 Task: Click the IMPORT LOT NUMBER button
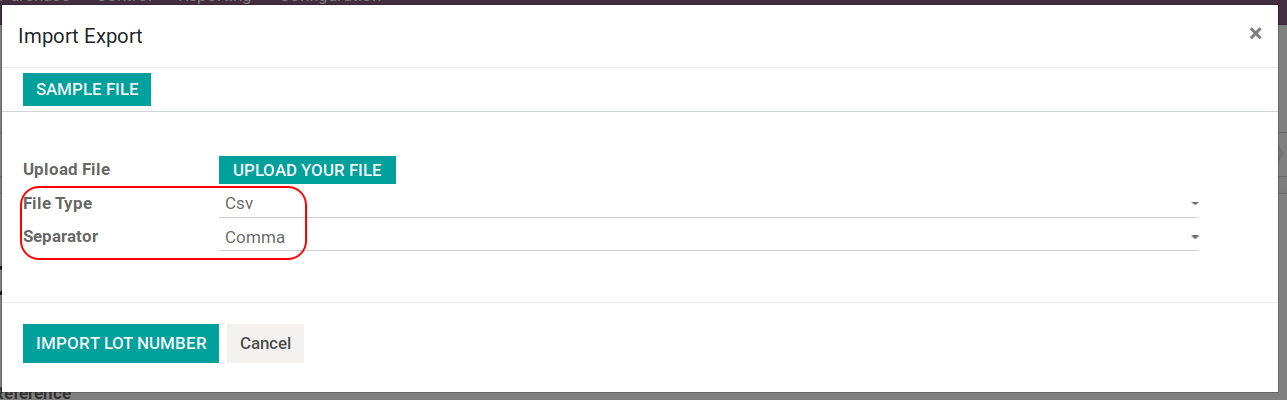(121, 343)
